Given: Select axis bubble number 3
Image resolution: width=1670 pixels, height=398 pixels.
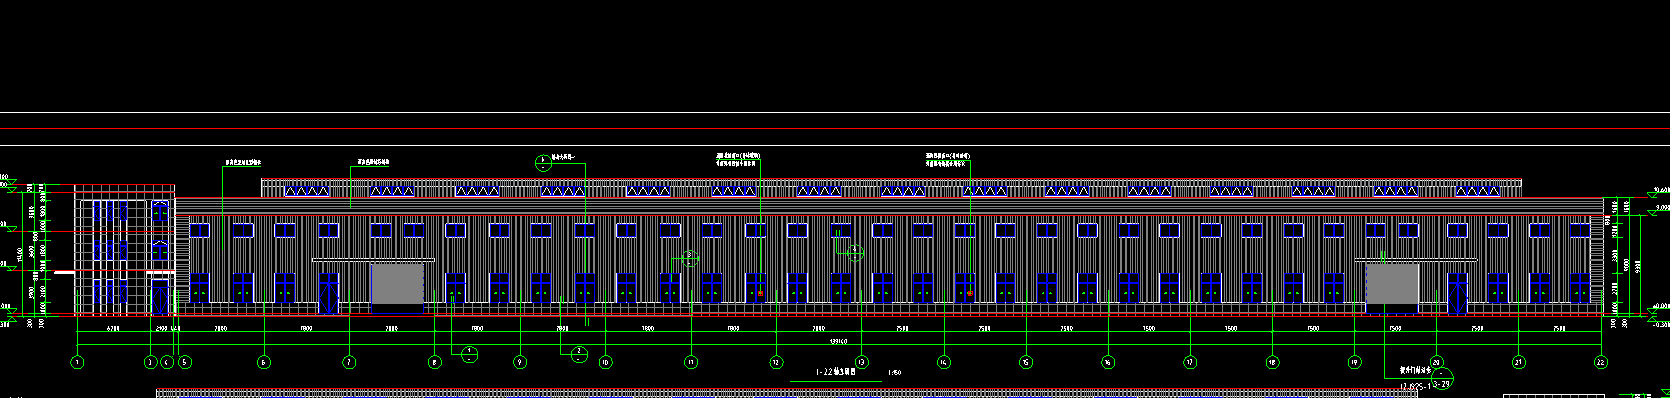Looking at the screenshot, I should click(x=150, y=362).
